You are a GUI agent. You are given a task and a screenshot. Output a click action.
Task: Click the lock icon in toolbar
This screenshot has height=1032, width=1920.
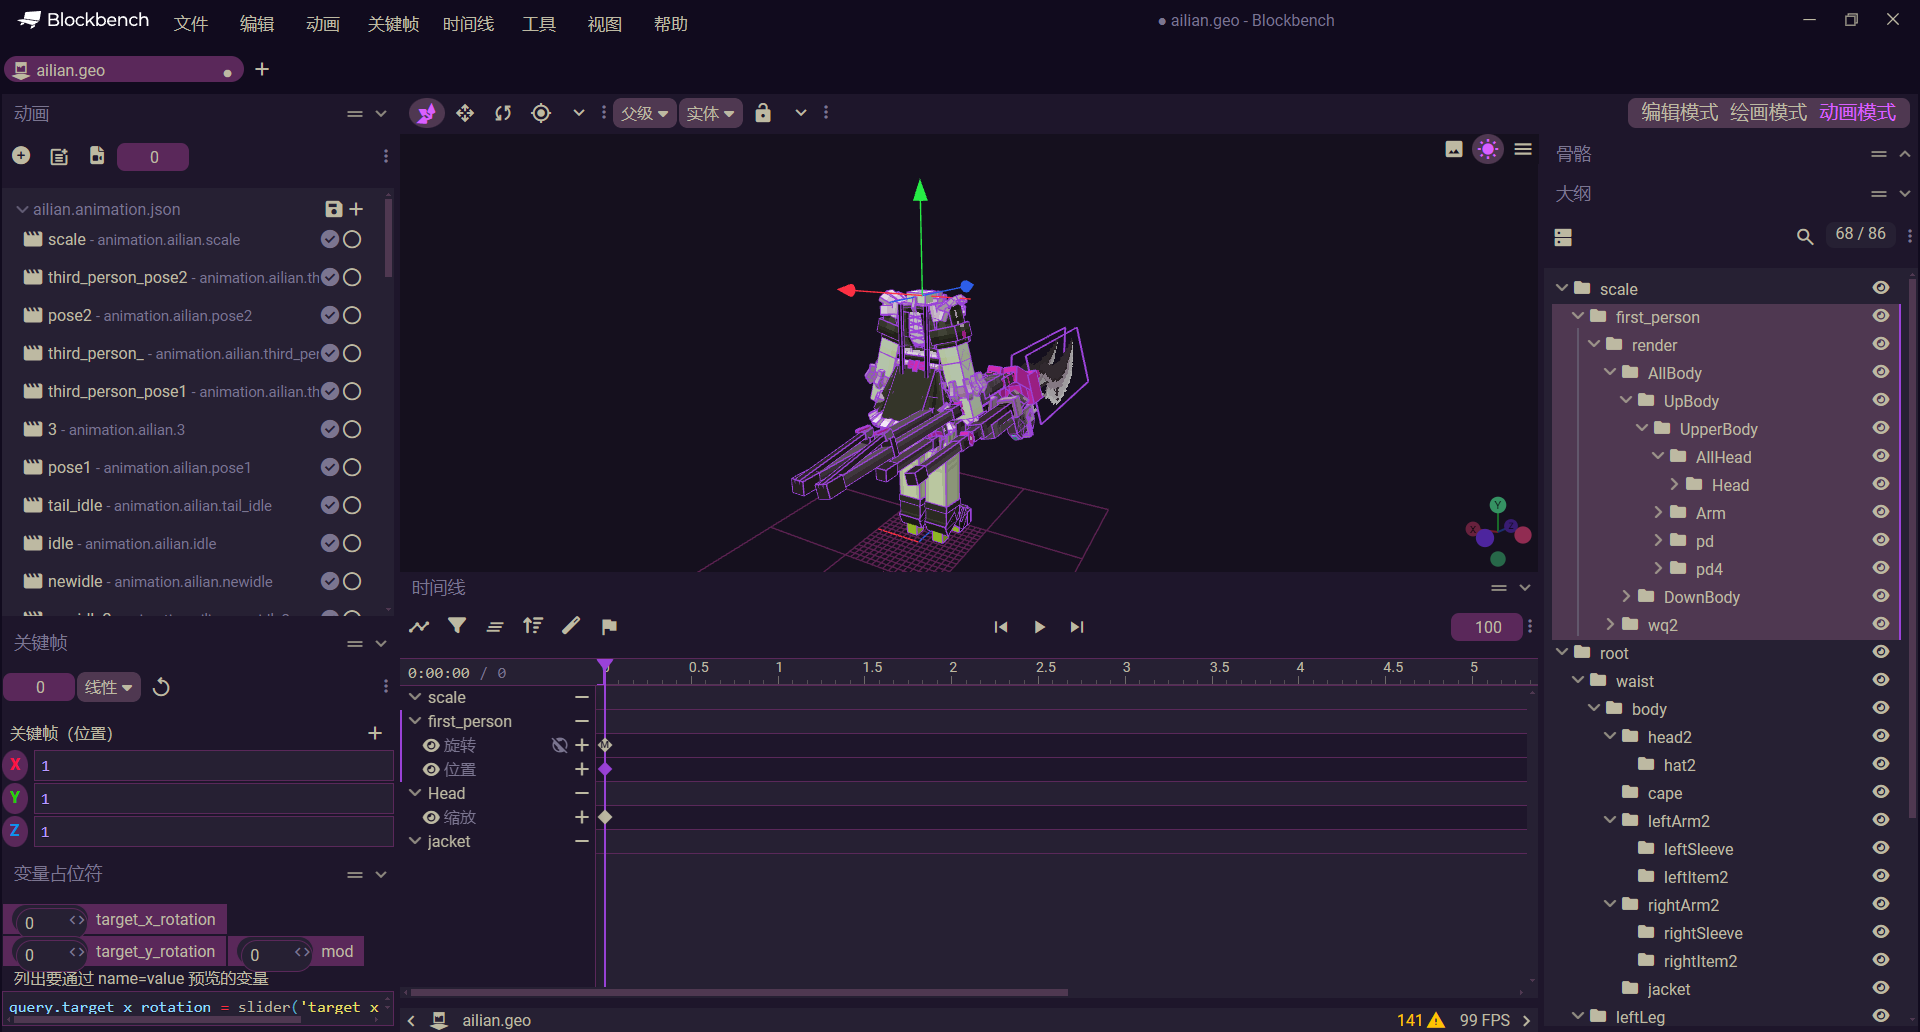tap(763, 113)
